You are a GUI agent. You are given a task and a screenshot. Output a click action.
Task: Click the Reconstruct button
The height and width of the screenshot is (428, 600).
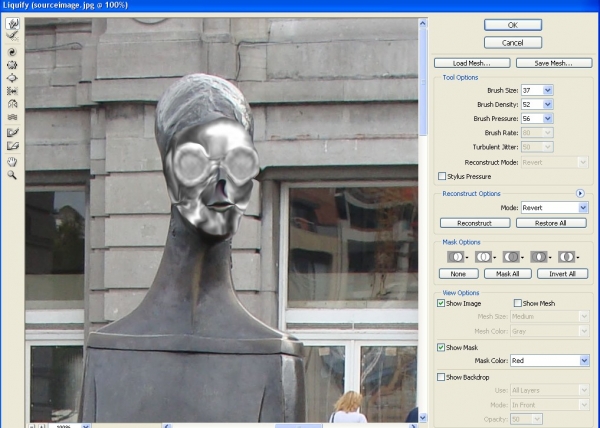(x=475, y=223)
